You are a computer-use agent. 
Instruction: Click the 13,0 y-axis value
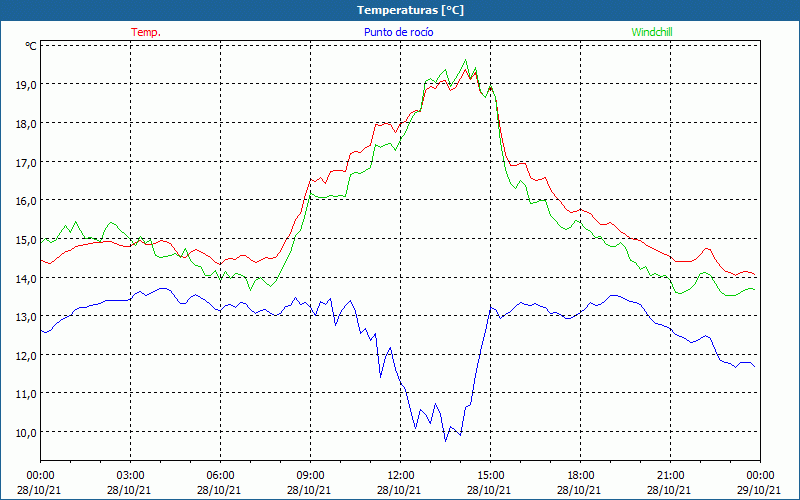[x=26, y=317]
